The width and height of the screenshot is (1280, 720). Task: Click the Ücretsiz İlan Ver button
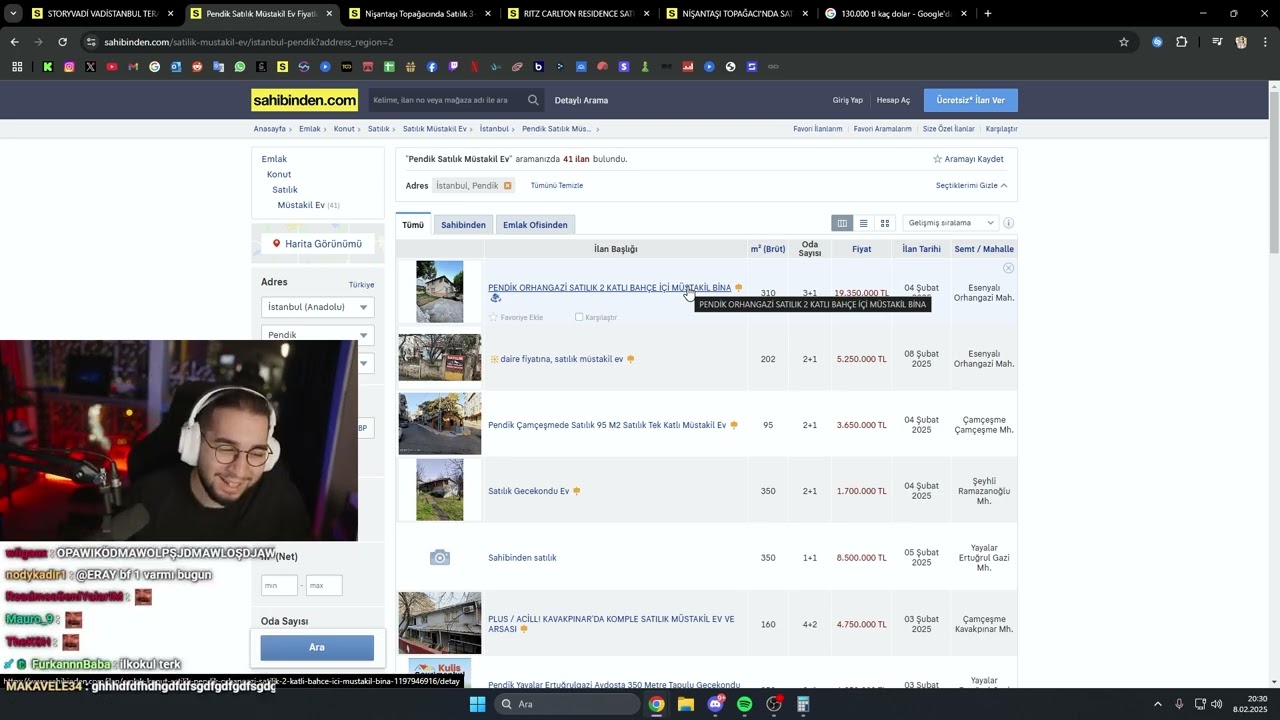(971, 100)
